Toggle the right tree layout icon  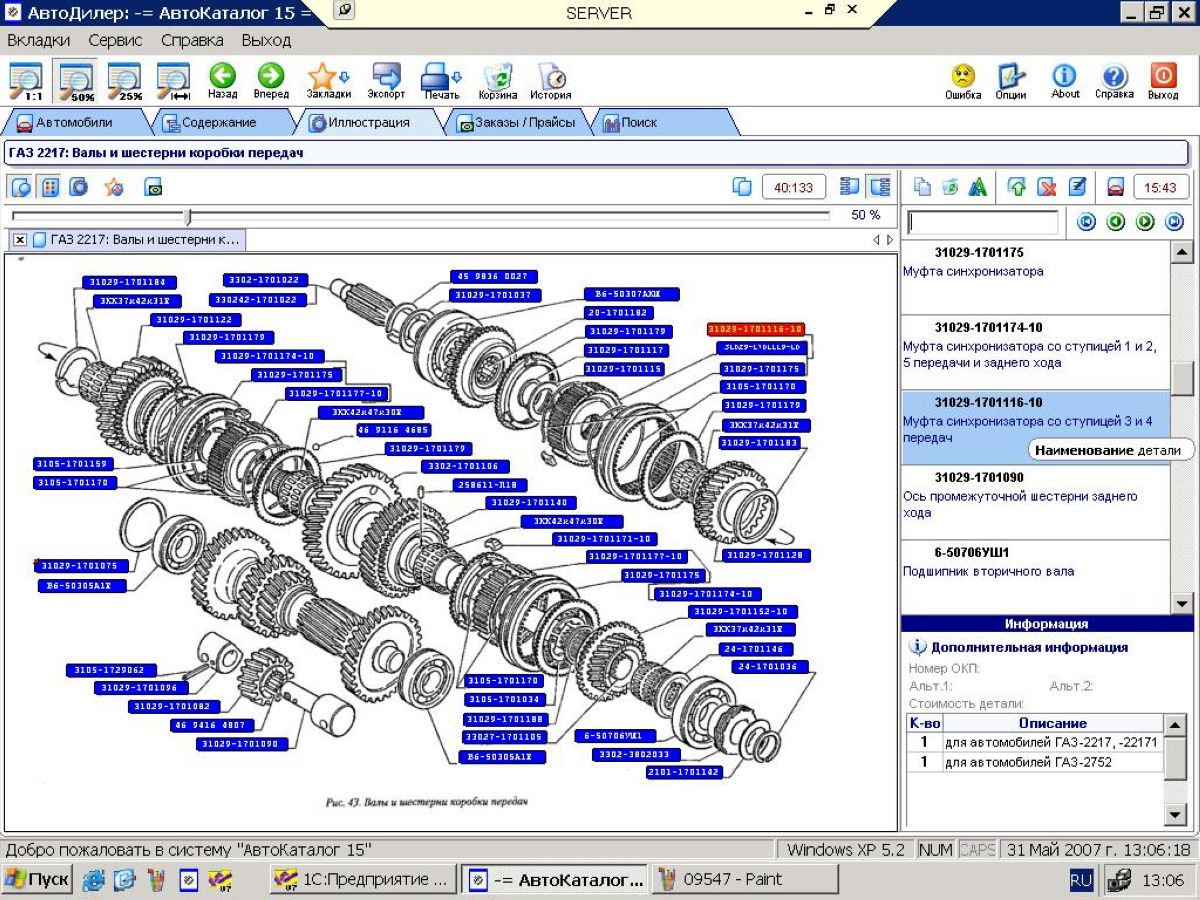880,186
